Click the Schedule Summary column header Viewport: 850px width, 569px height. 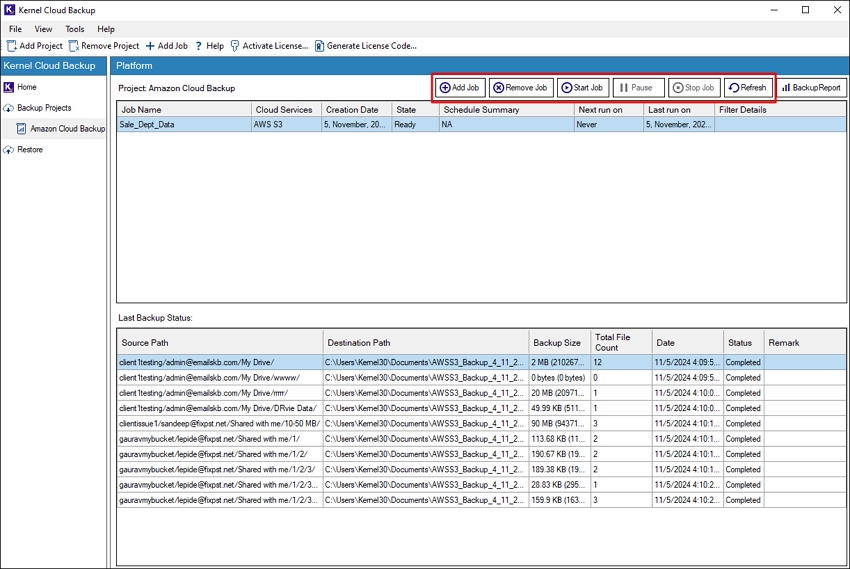pos(506,109)
